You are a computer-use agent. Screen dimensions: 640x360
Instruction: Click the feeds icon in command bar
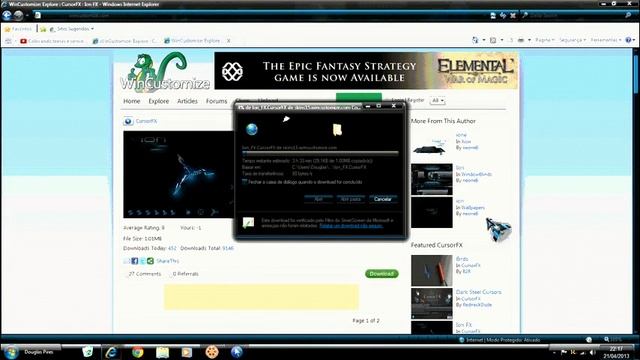(493, 40)
